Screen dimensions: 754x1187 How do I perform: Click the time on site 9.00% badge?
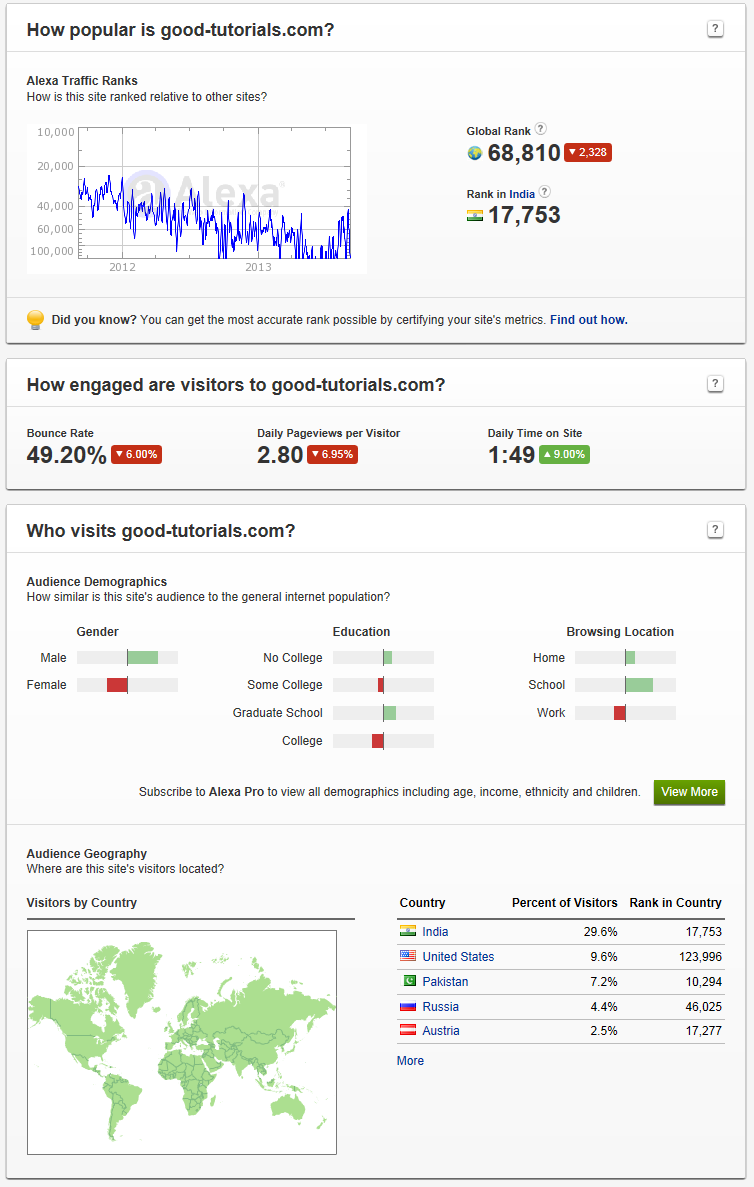564,454
